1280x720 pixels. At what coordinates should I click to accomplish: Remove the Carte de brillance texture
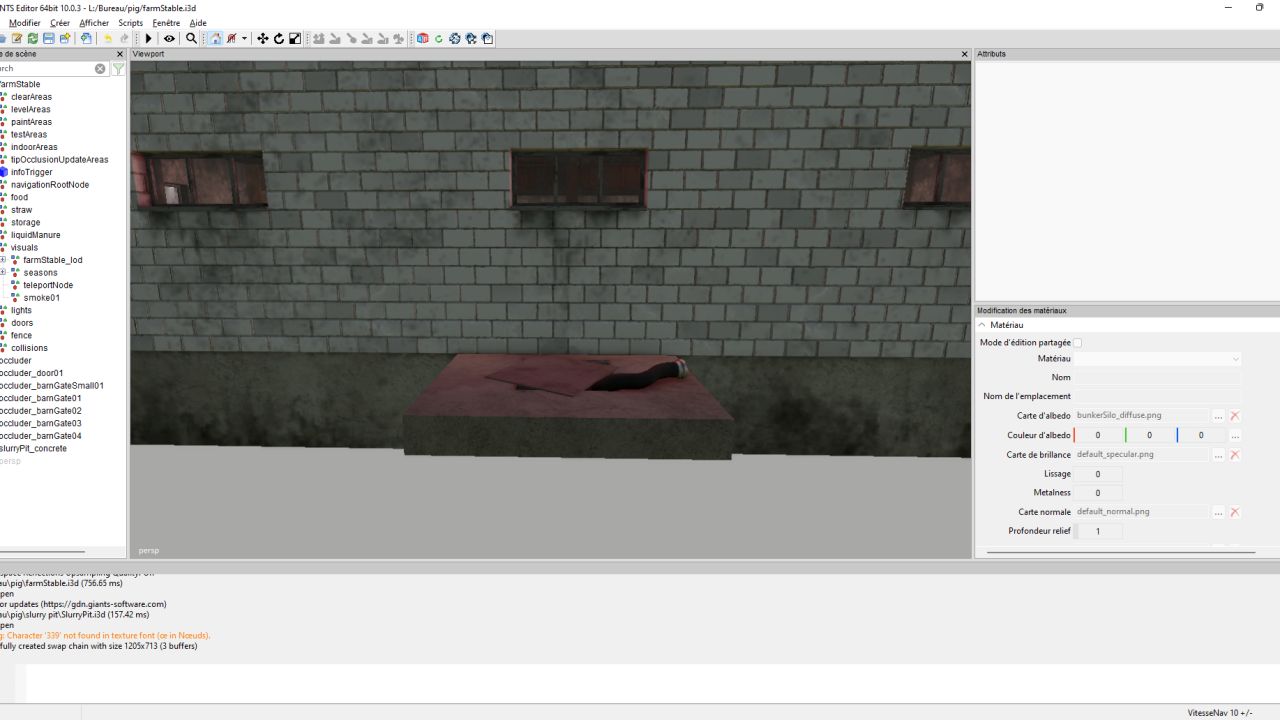tap(1235, 455)
